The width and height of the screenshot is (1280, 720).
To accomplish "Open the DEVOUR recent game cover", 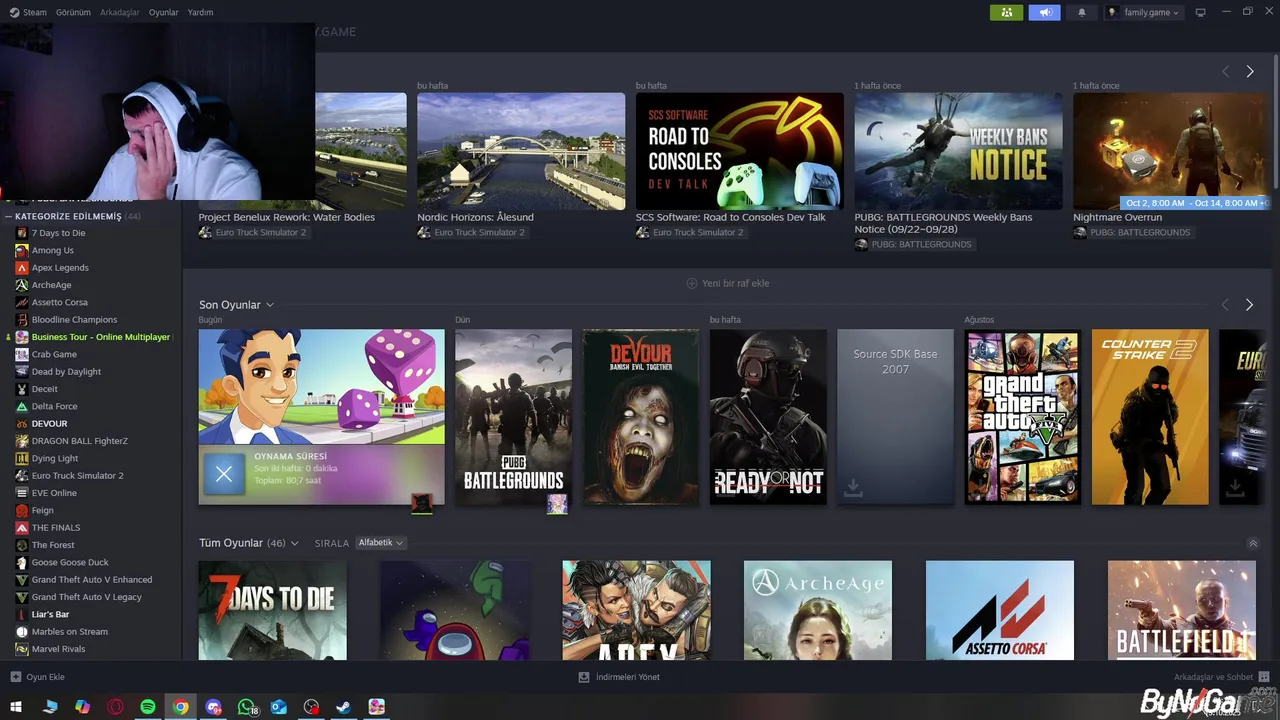I will coord(641,417).
